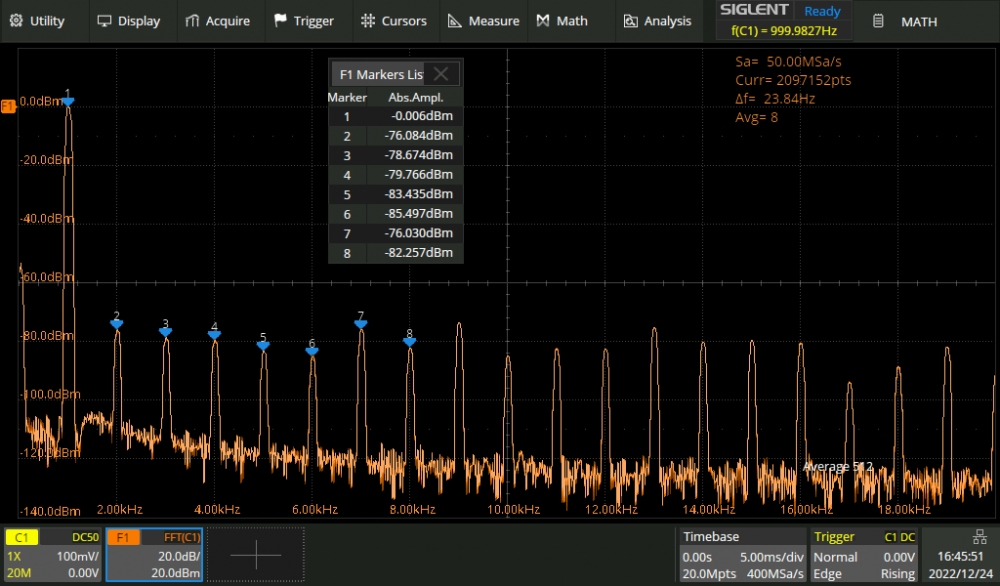Select marker 2 row in markers list
Image resolution: width=1000 pixels, height=586 pixels.
pyautogui.click(x=395, y=136)
